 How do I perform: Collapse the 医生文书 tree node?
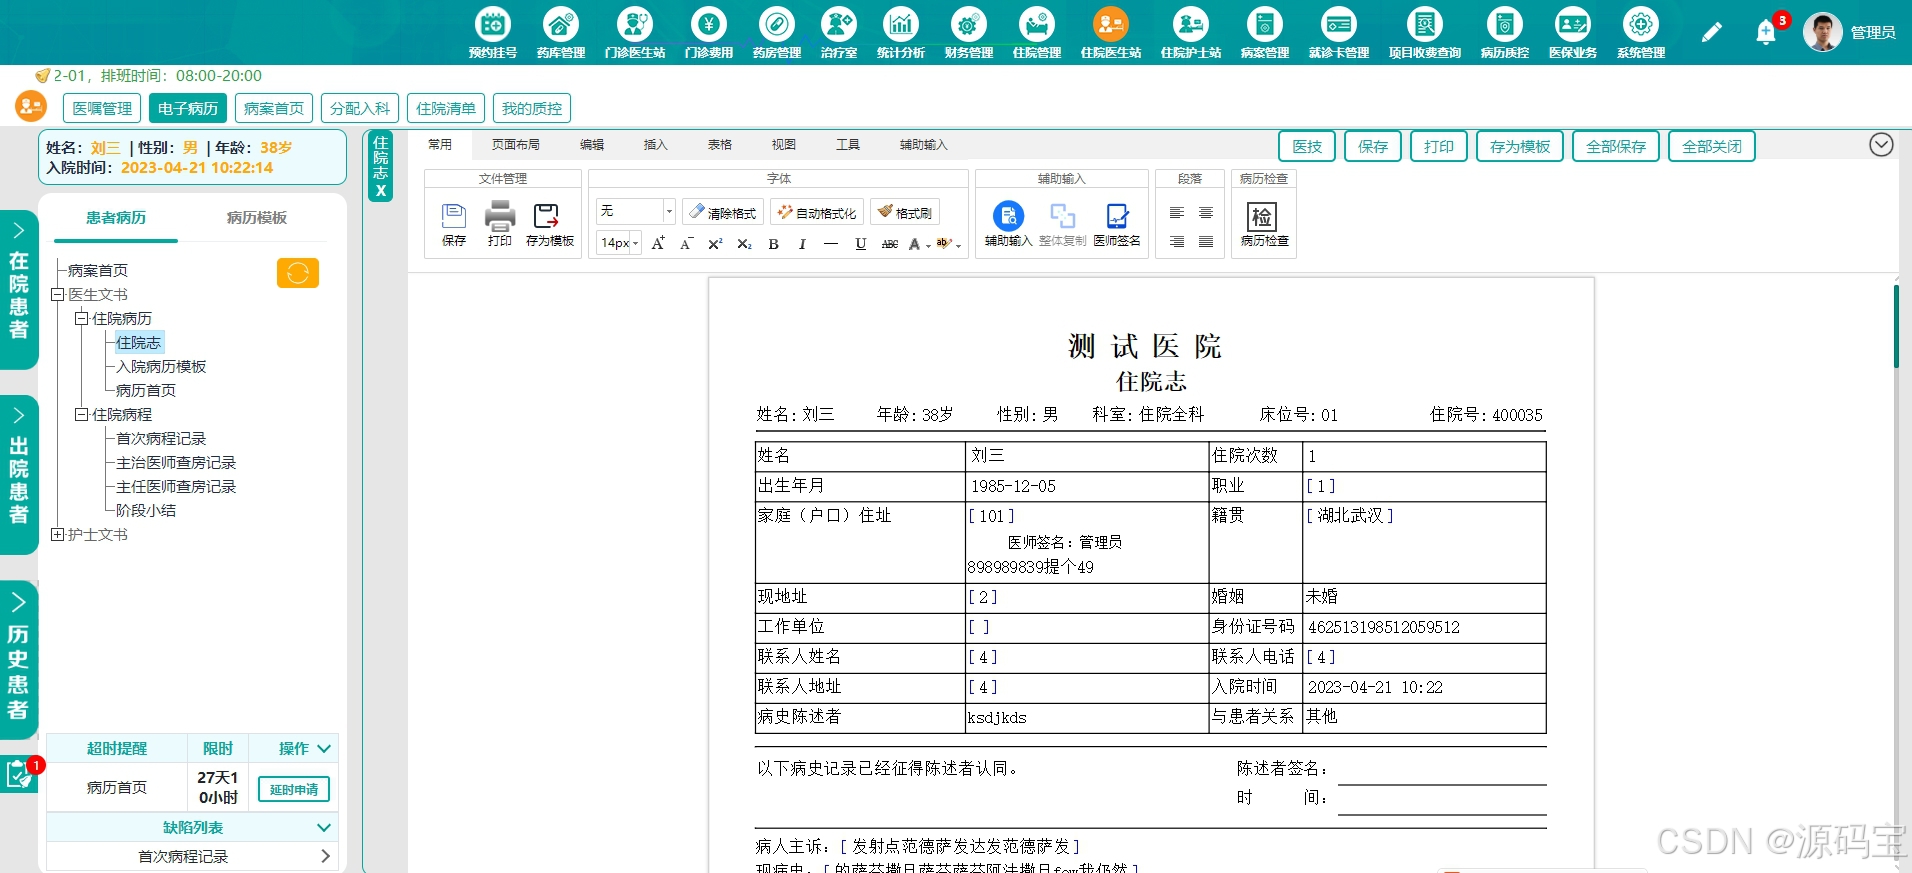click(x=58, y=295)
